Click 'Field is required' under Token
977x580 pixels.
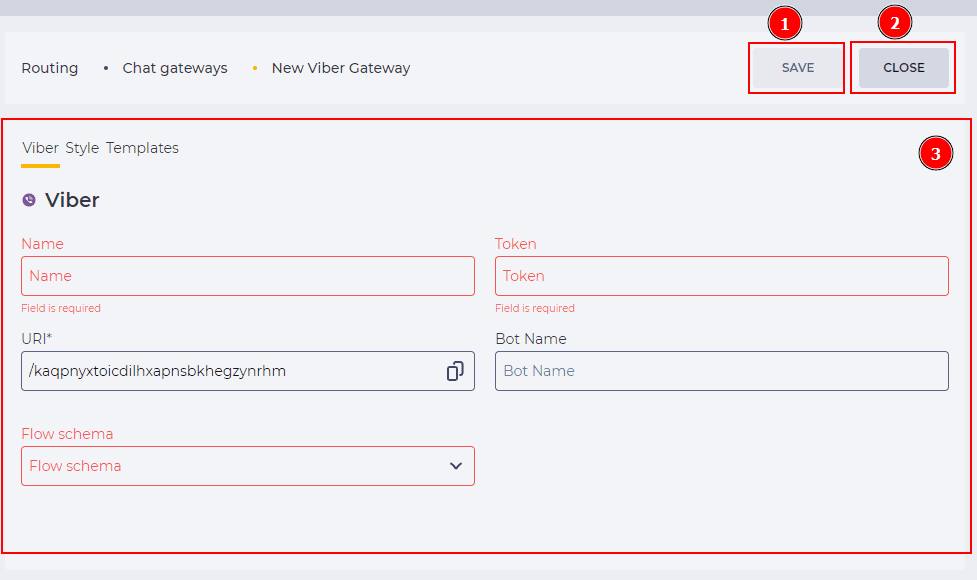click(535, 308)
